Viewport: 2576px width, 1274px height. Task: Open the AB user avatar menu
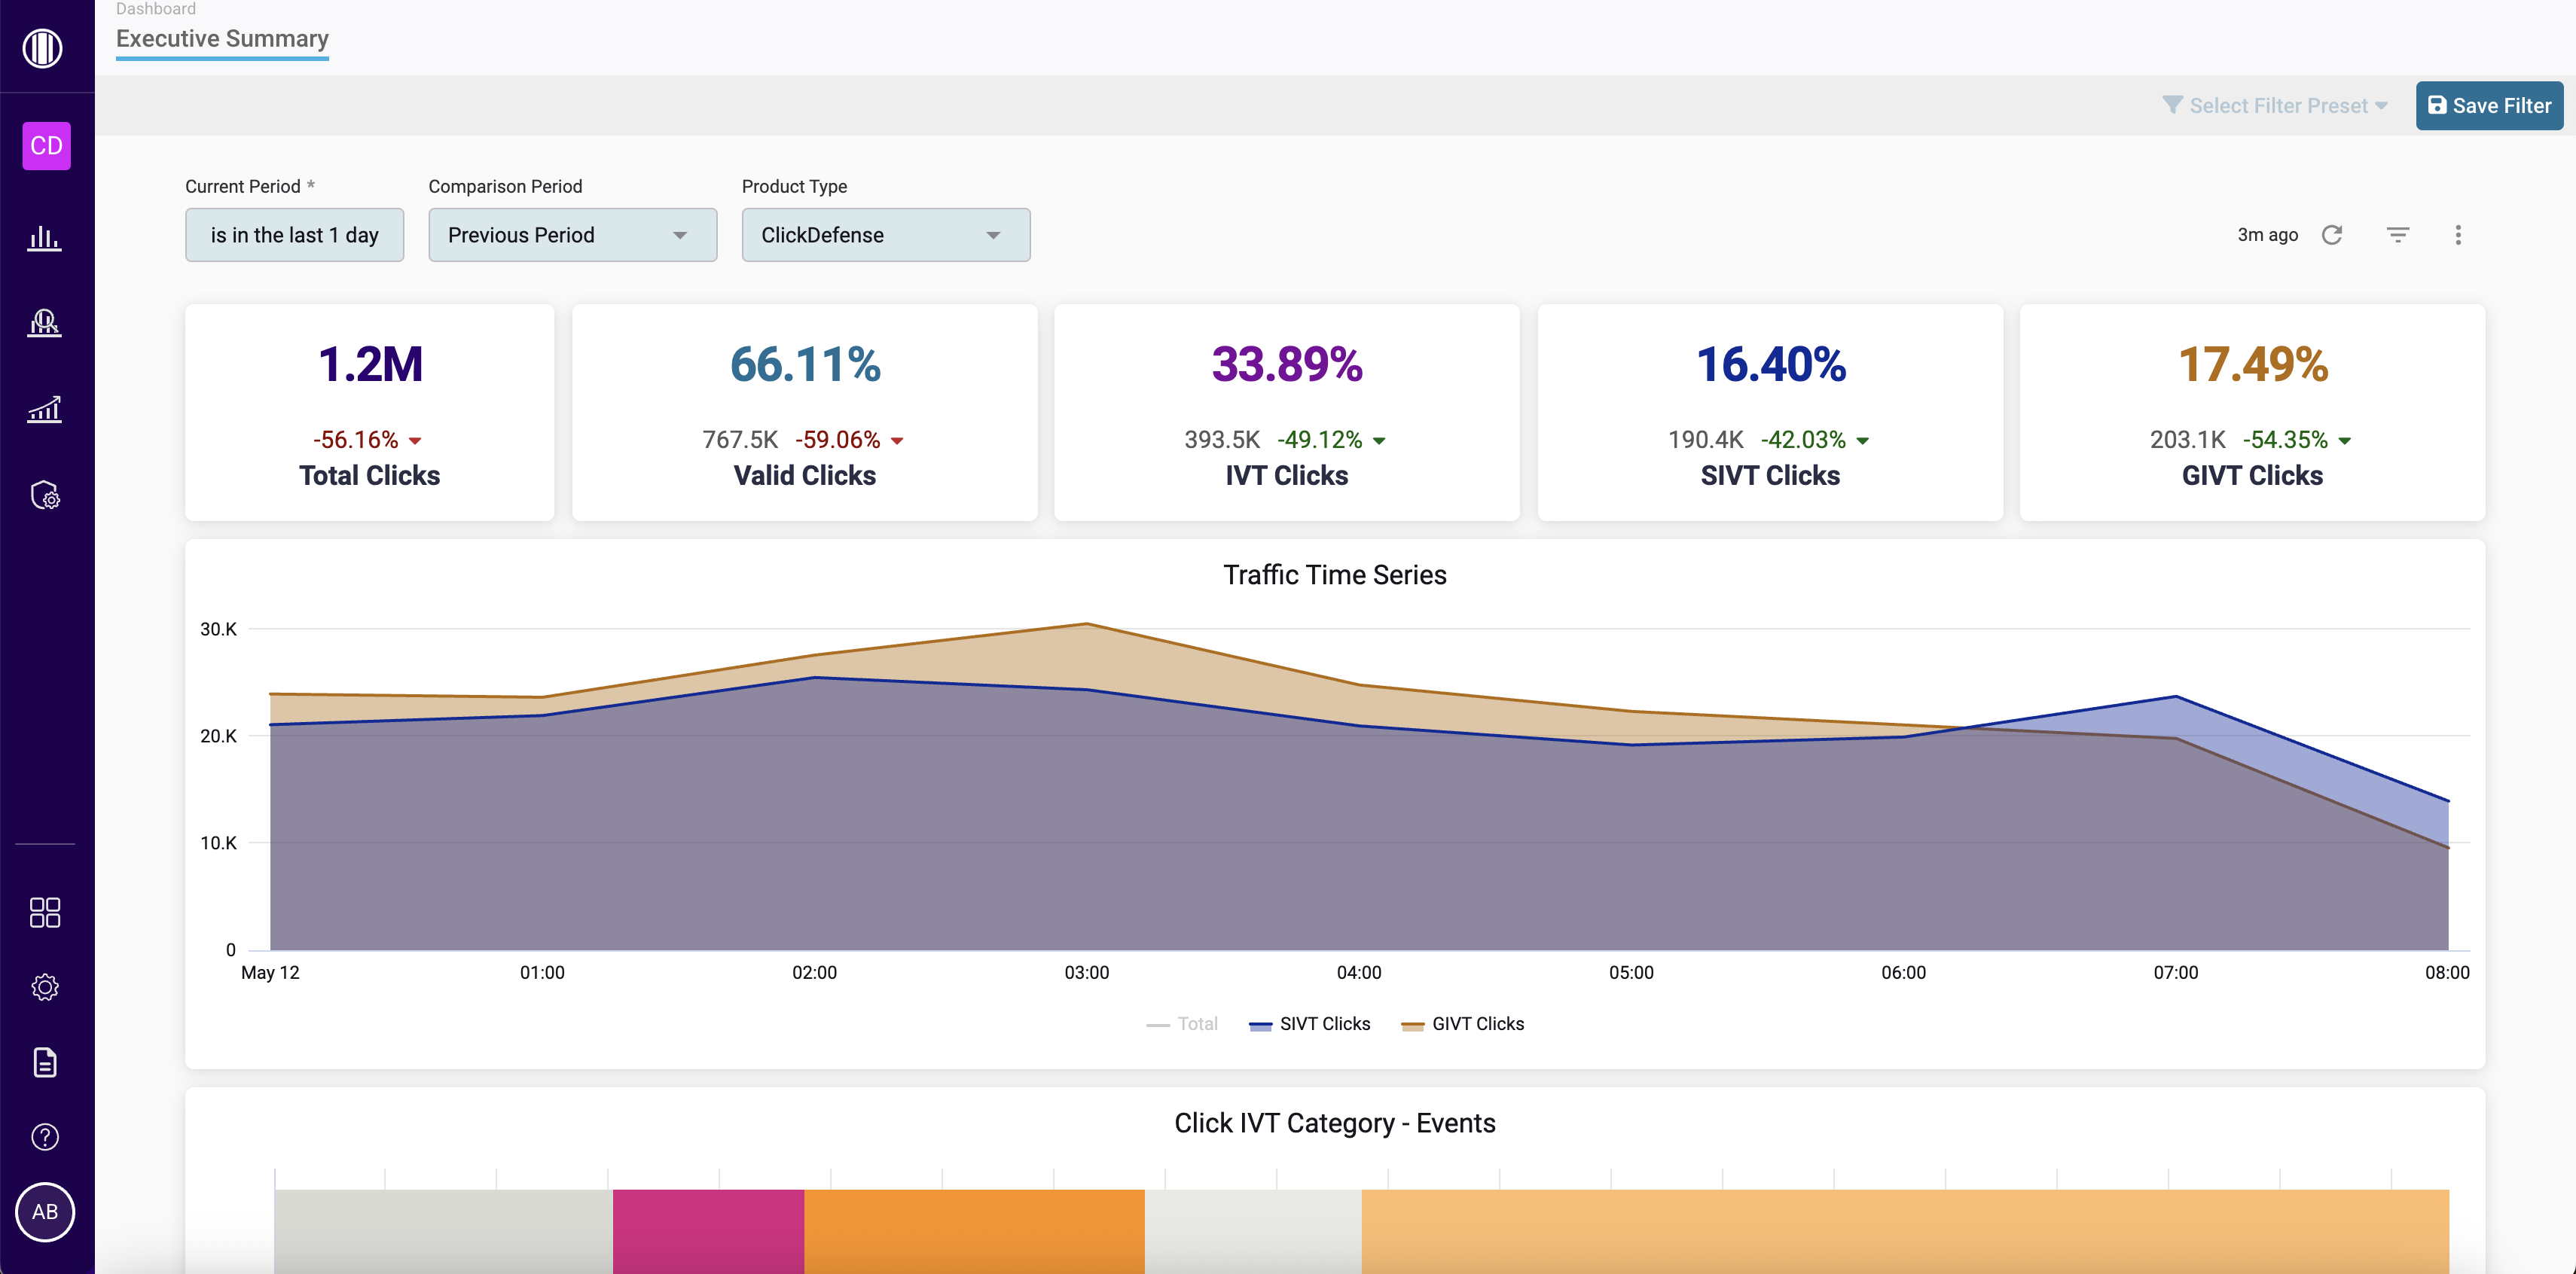(x=45, y=1211)
